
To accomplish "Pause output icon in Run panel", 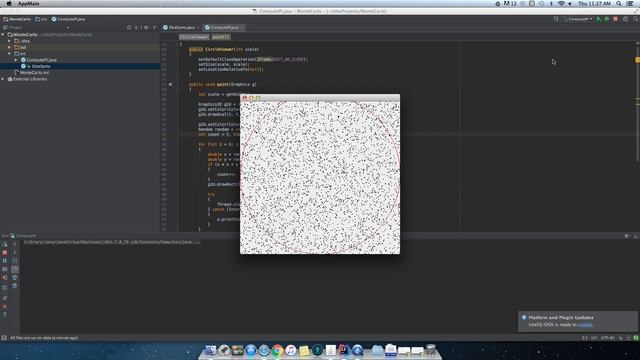I will [5, 261].
